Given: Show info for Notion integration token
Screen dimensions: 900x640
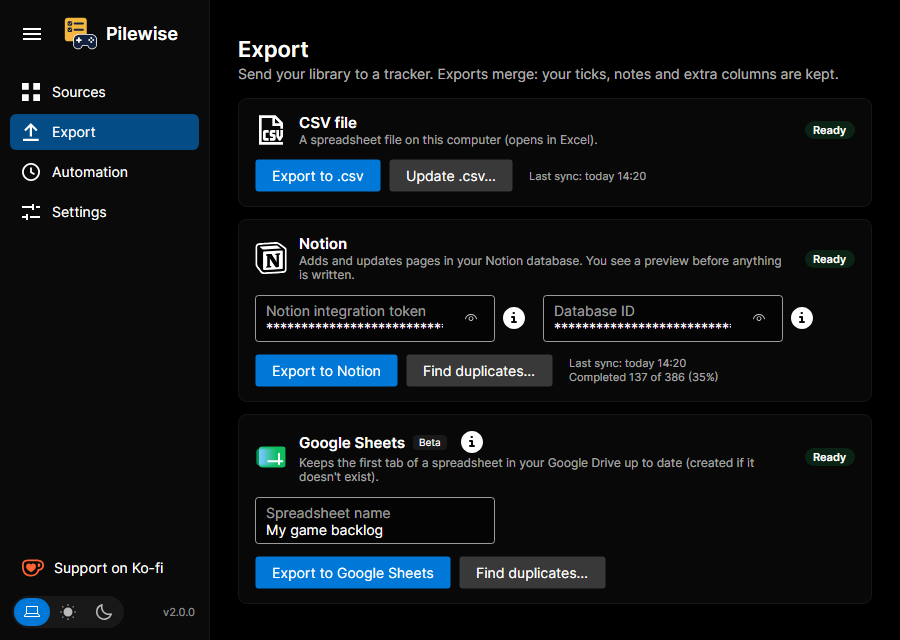Looking at the screenshot, I should (x=514, y=318).
